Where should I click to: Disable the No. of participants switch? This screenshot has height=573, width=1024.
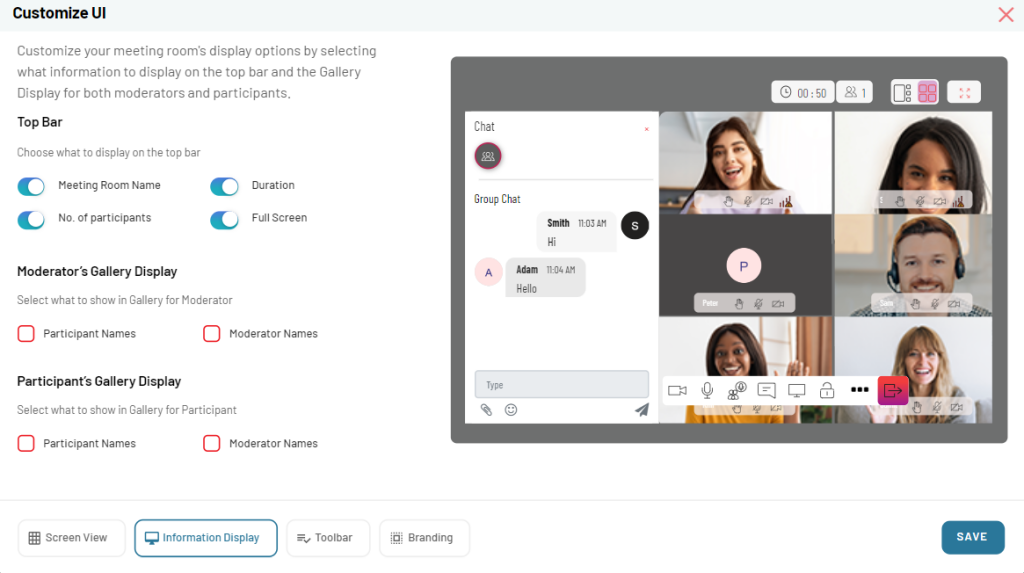point(31,219)
